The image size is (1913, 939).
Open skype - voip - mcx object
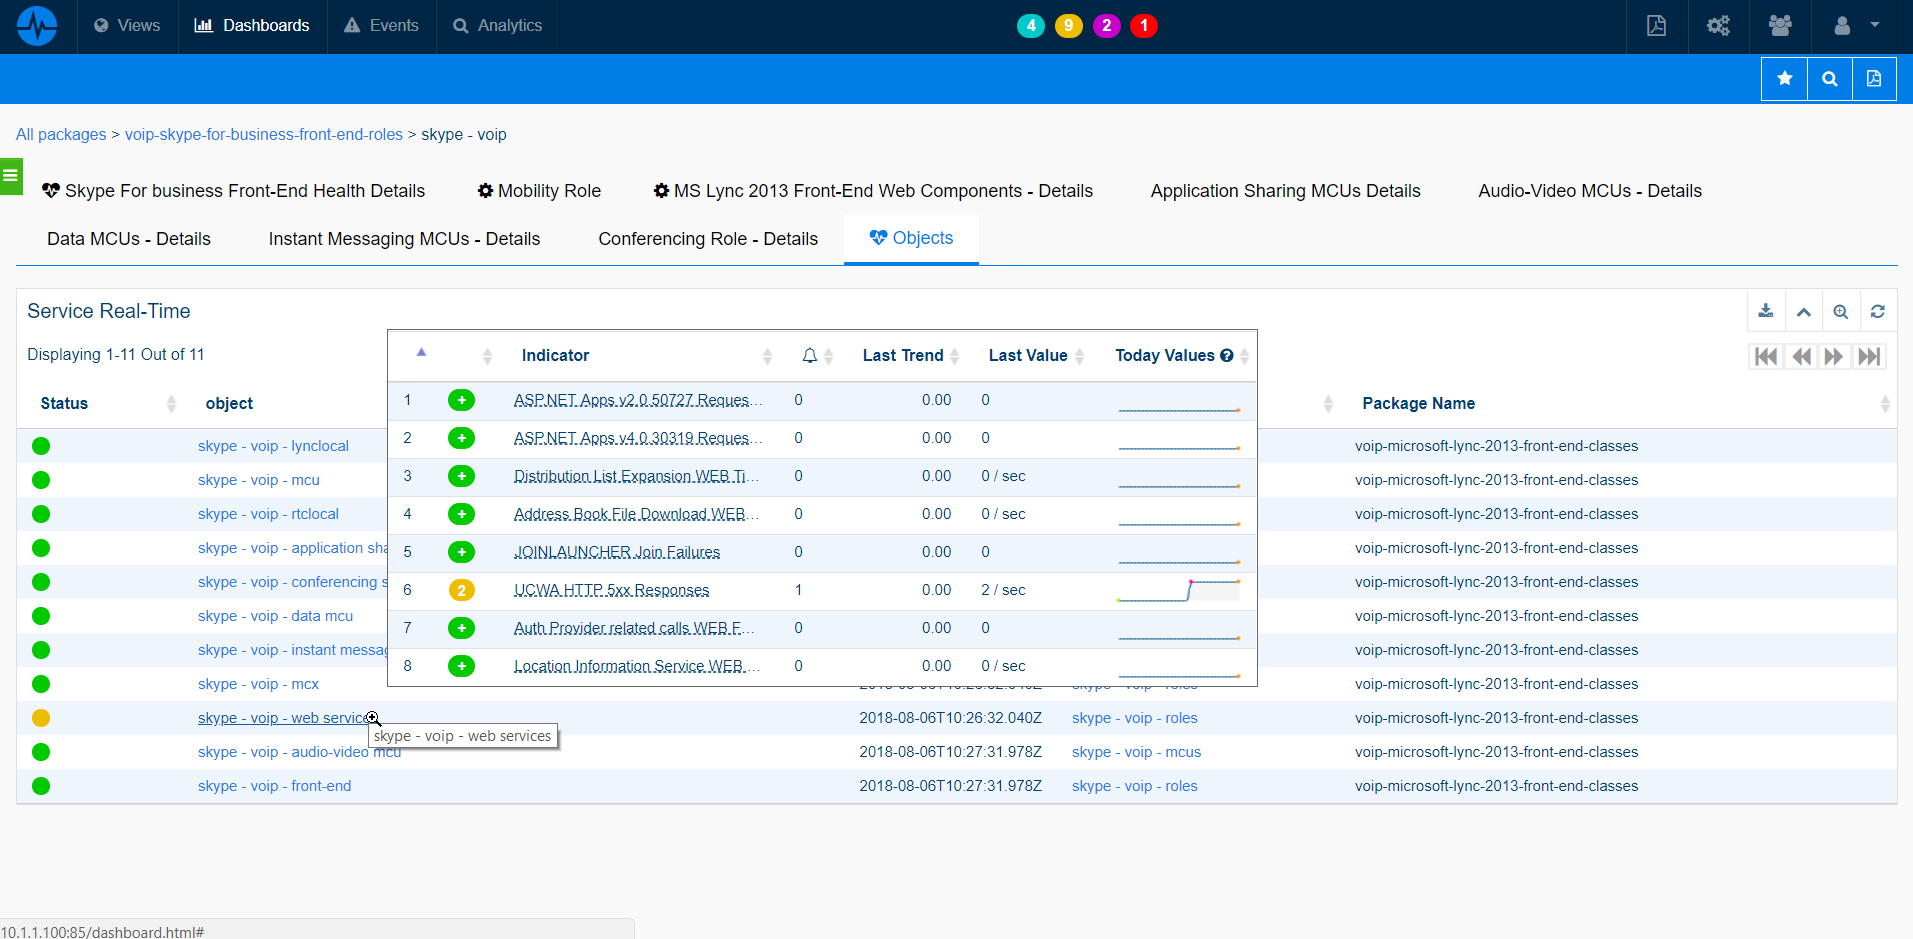pos(258,684)
